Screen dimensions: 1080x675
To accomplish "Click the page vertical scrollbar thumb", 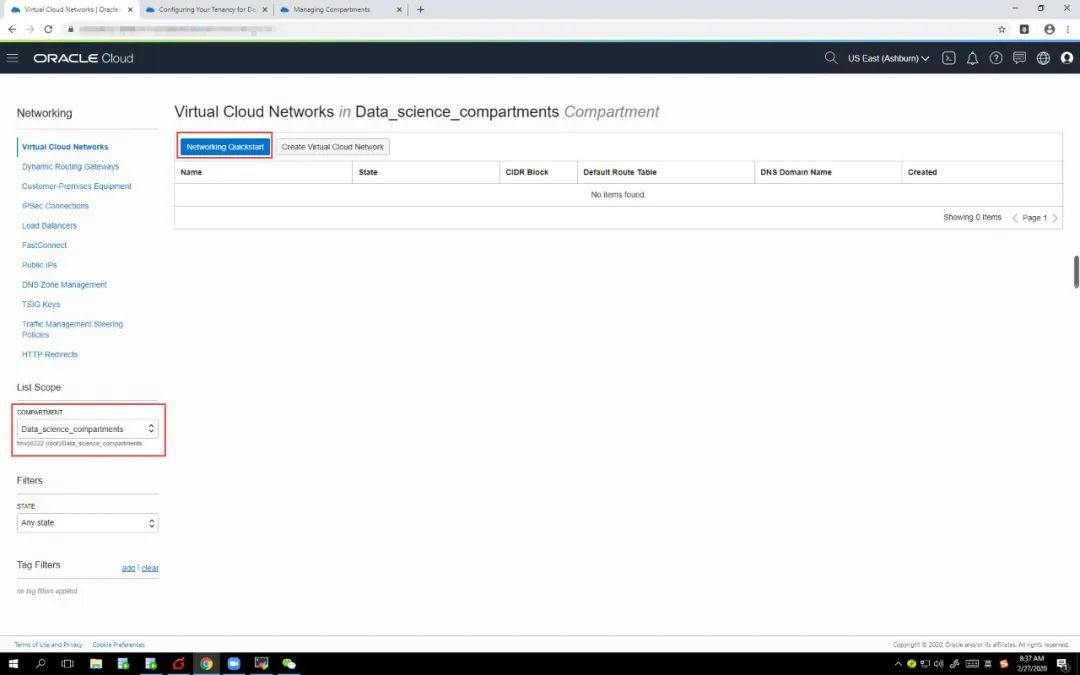I will [1076, 271].
